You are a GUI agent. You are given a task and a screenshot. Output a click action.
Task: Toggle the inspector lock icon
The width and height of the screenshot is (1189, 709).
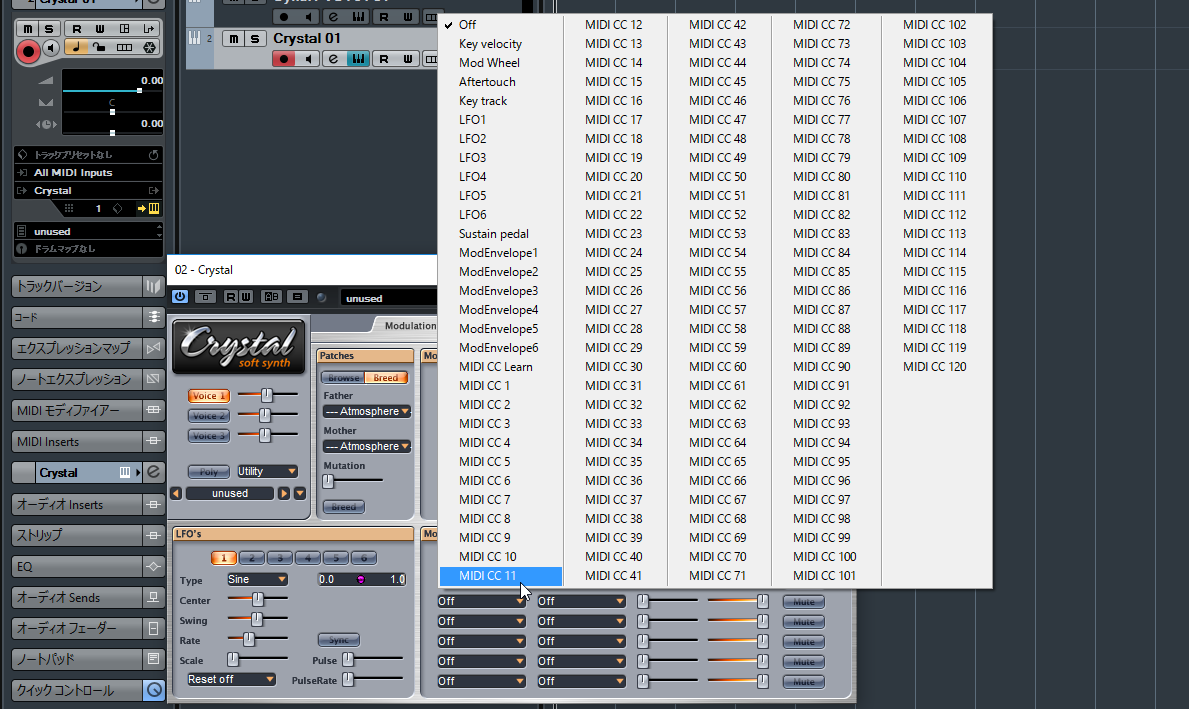coord(99,48)
